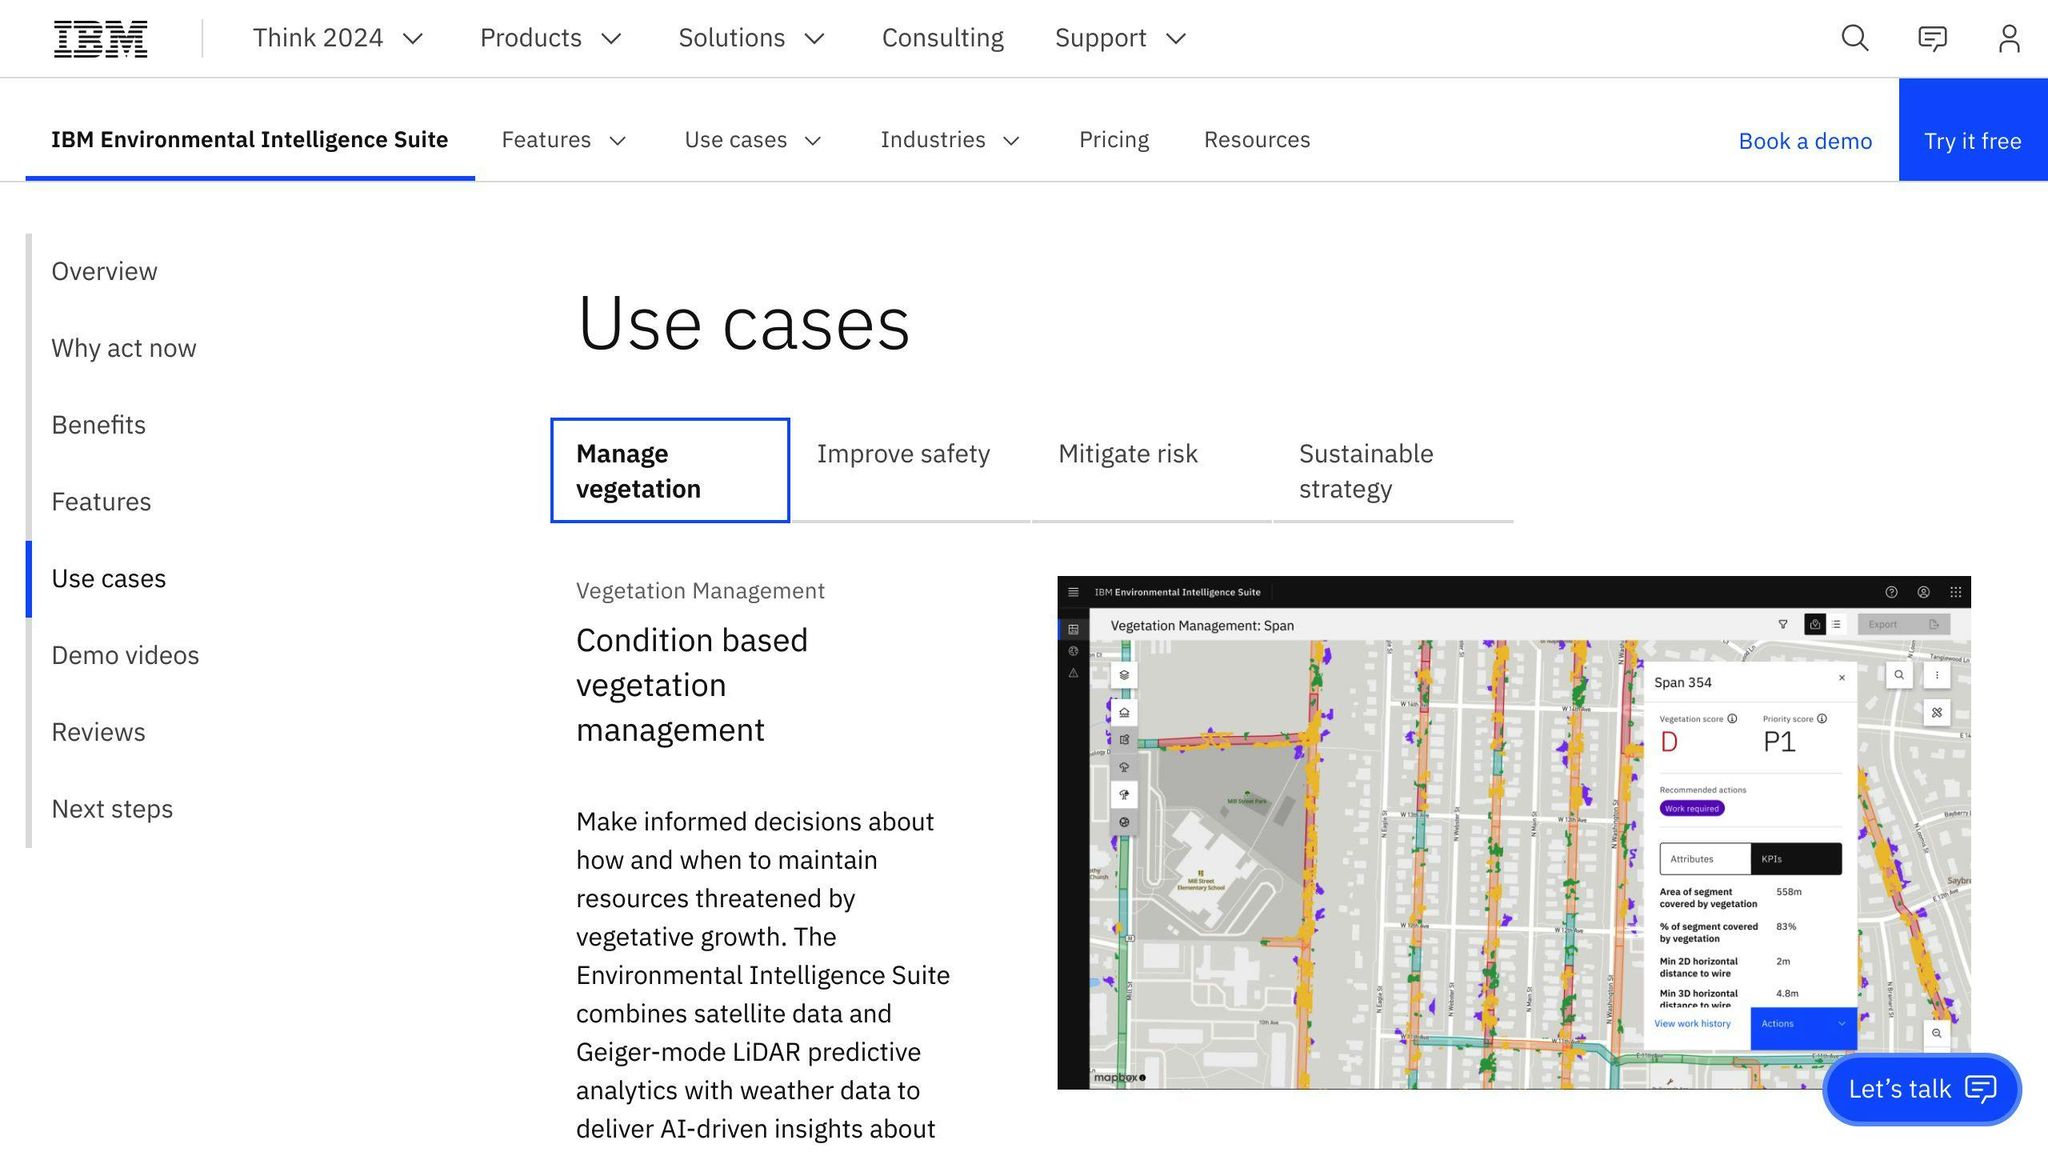Click the map overflow menu icon
The width and height of the screenshot is (2048, 1152).
pyautogui.click(x=1937, y=675)
